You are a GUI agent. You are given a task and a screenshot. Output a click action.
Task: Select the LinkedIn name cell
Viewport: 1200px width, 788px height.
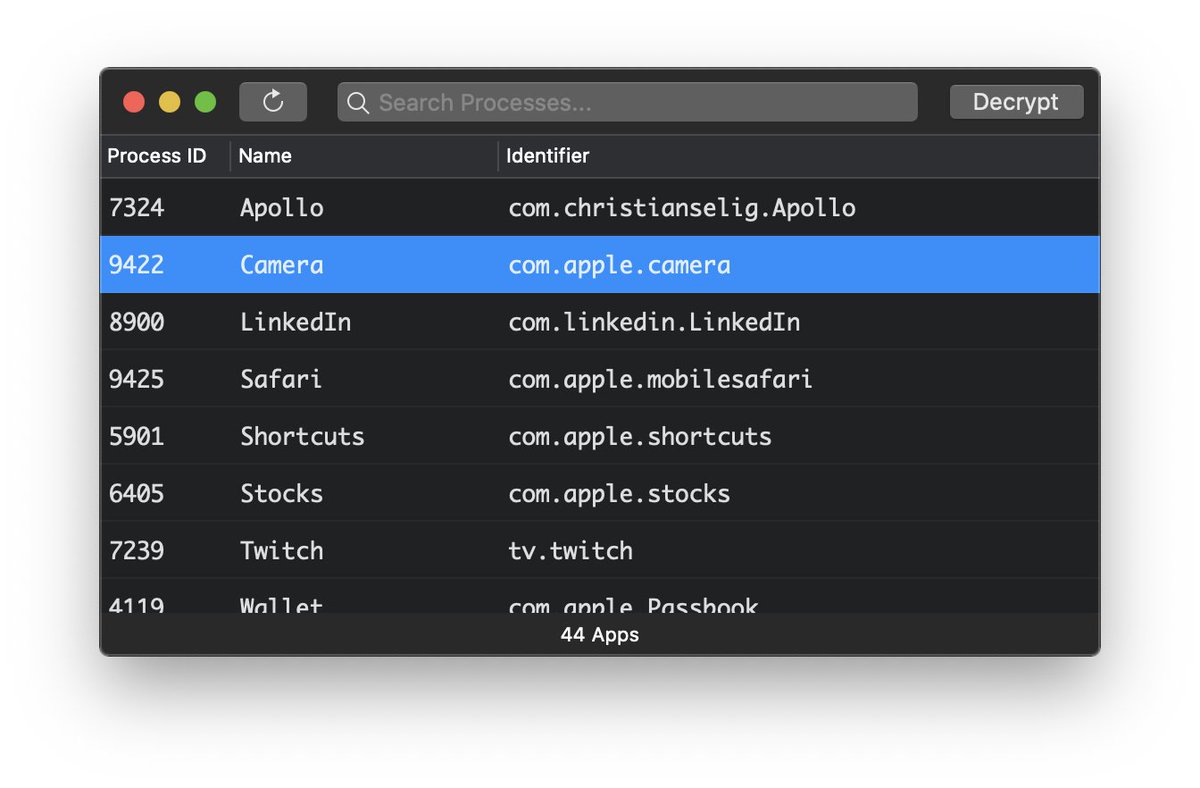click(296, 322)
